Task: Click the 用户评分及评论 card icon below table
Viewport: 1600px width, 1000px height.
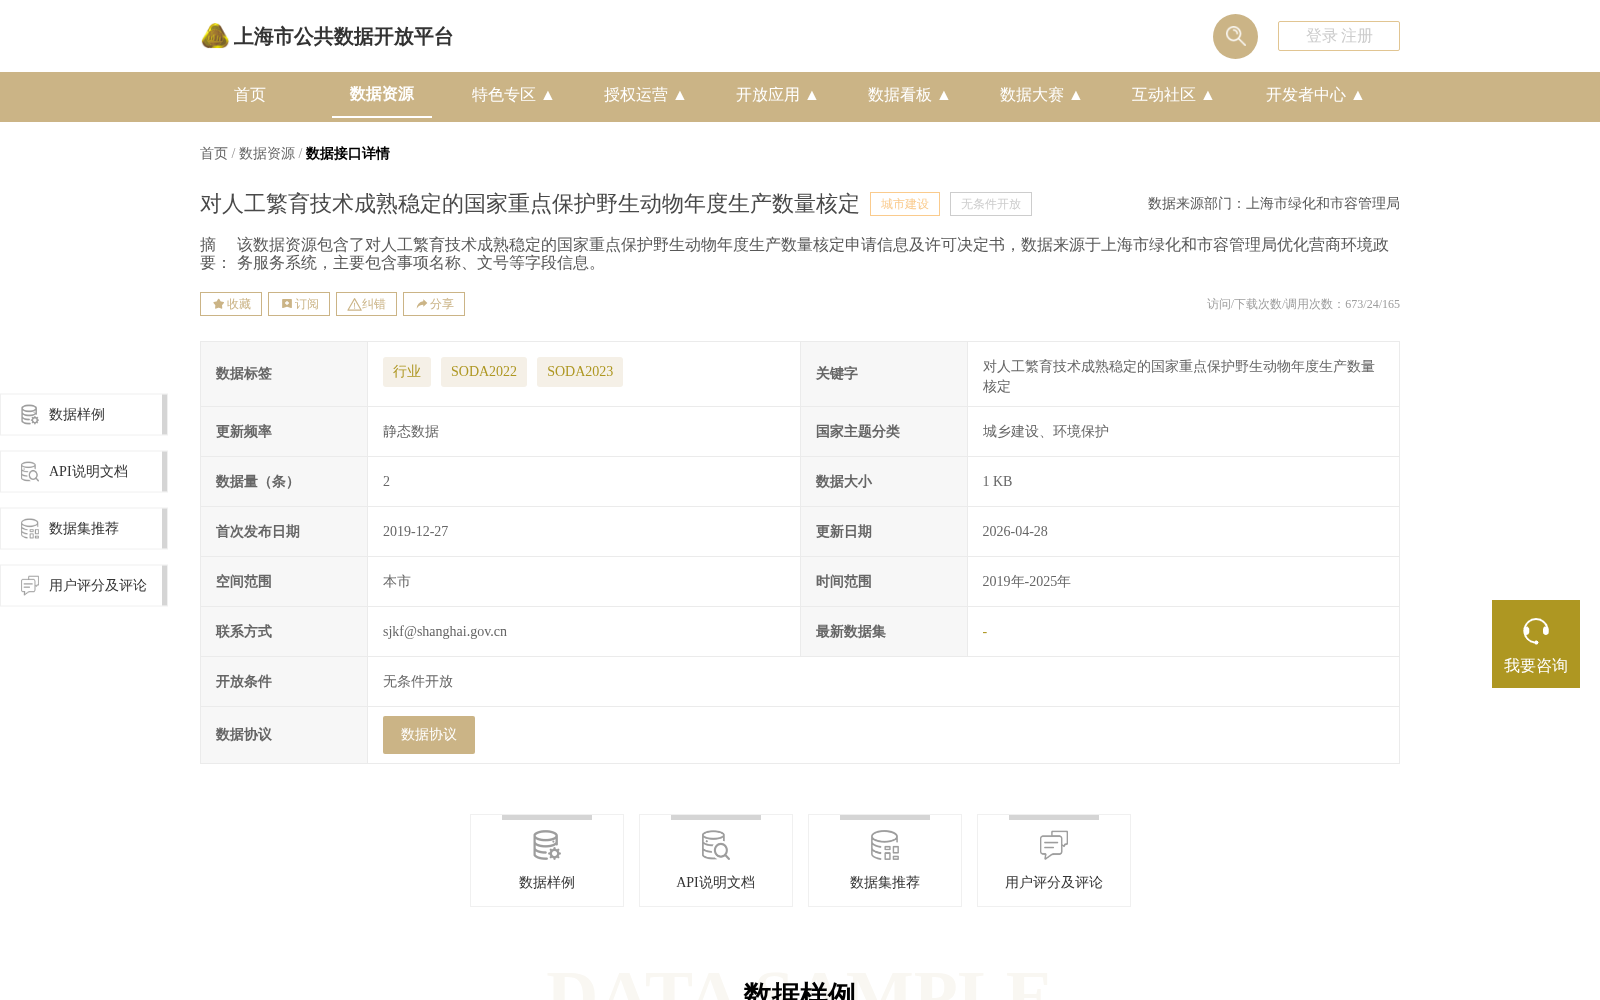Action: point(1054,846)
